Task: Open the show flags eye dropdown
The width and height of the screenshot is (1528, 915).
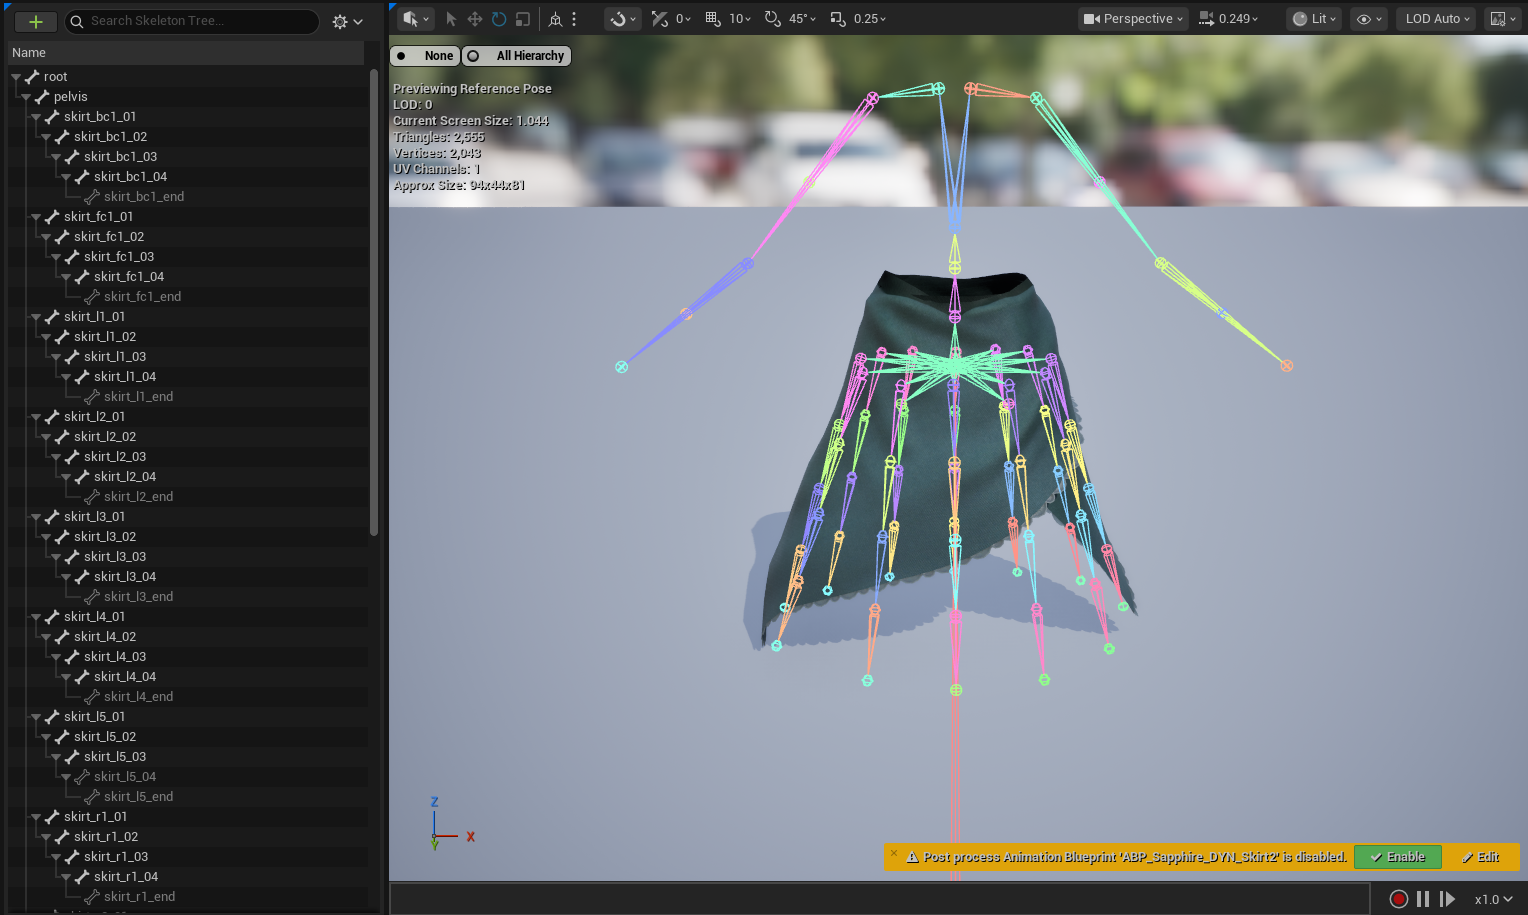Action: click(1369, 19)
